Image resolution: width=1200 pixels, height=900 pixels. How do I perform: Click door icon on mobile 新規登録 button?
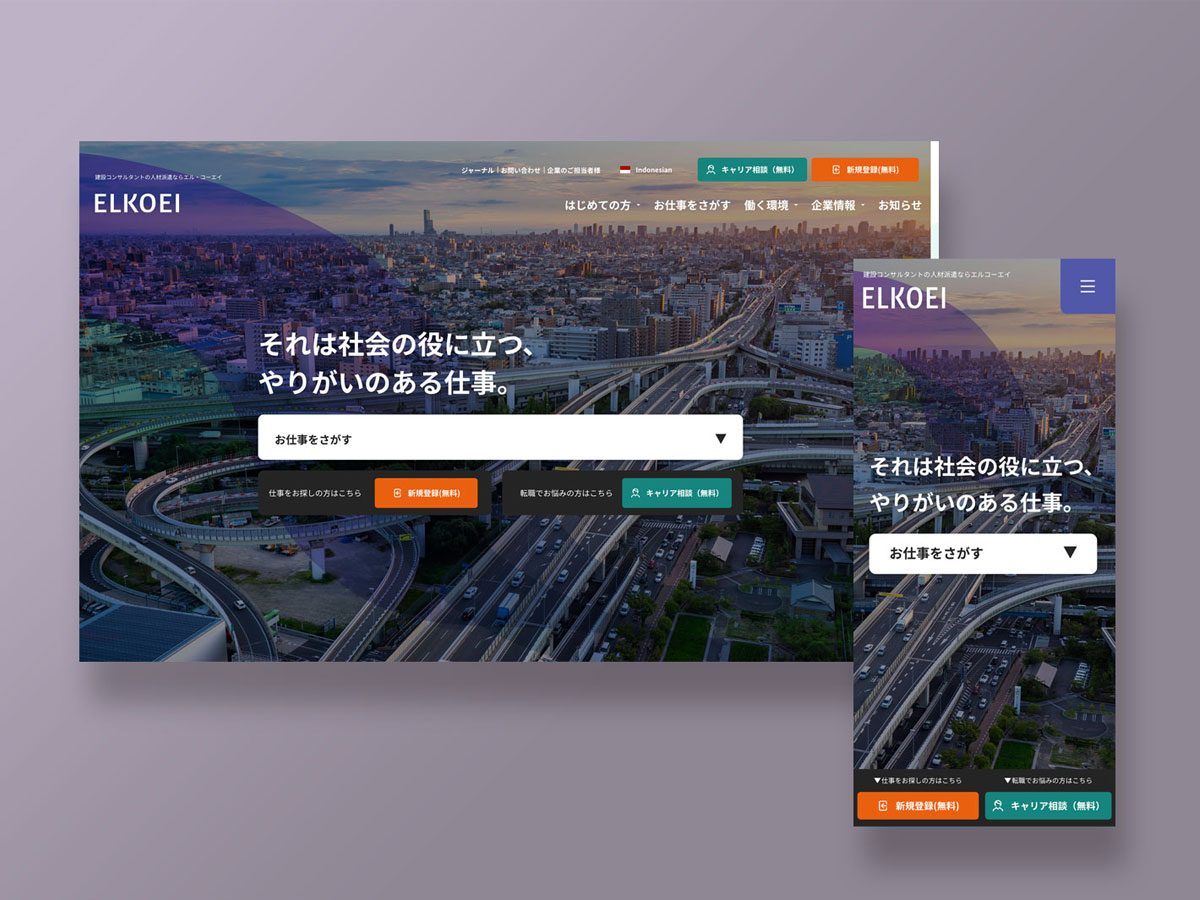click(883, 806)
